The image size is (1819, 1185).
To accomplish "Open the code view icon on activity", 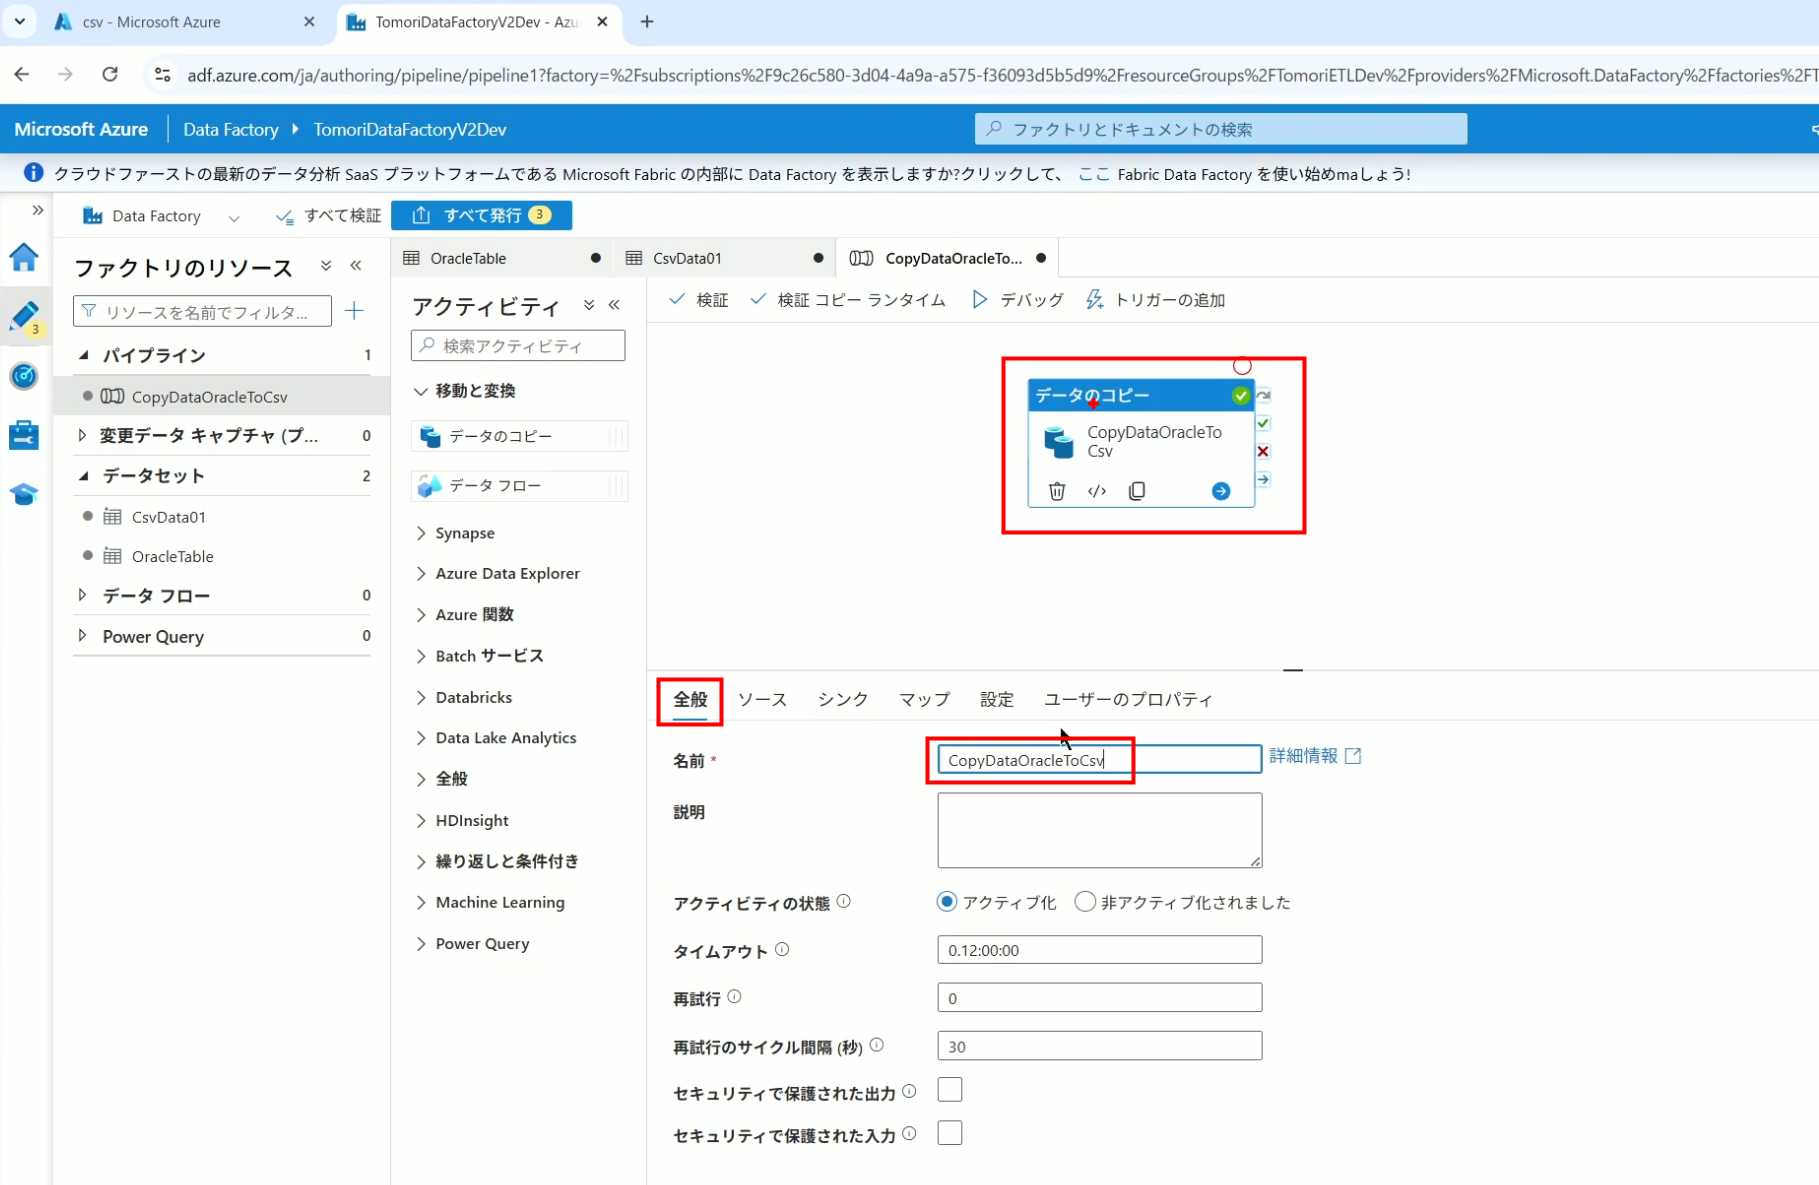I will [1097, 491].
